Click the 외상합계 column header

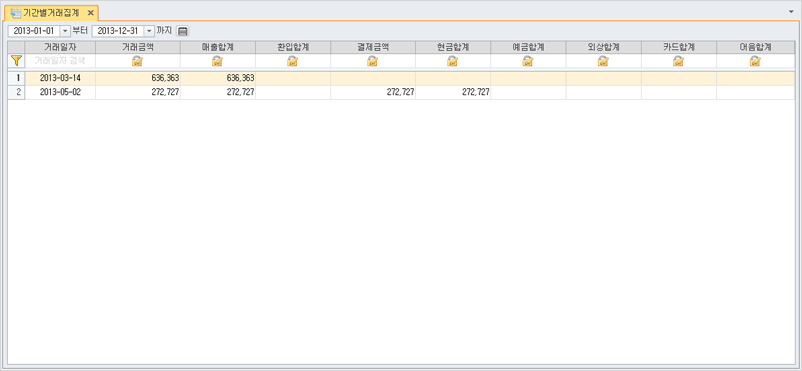pyautogui.click(x=604, y=48)
